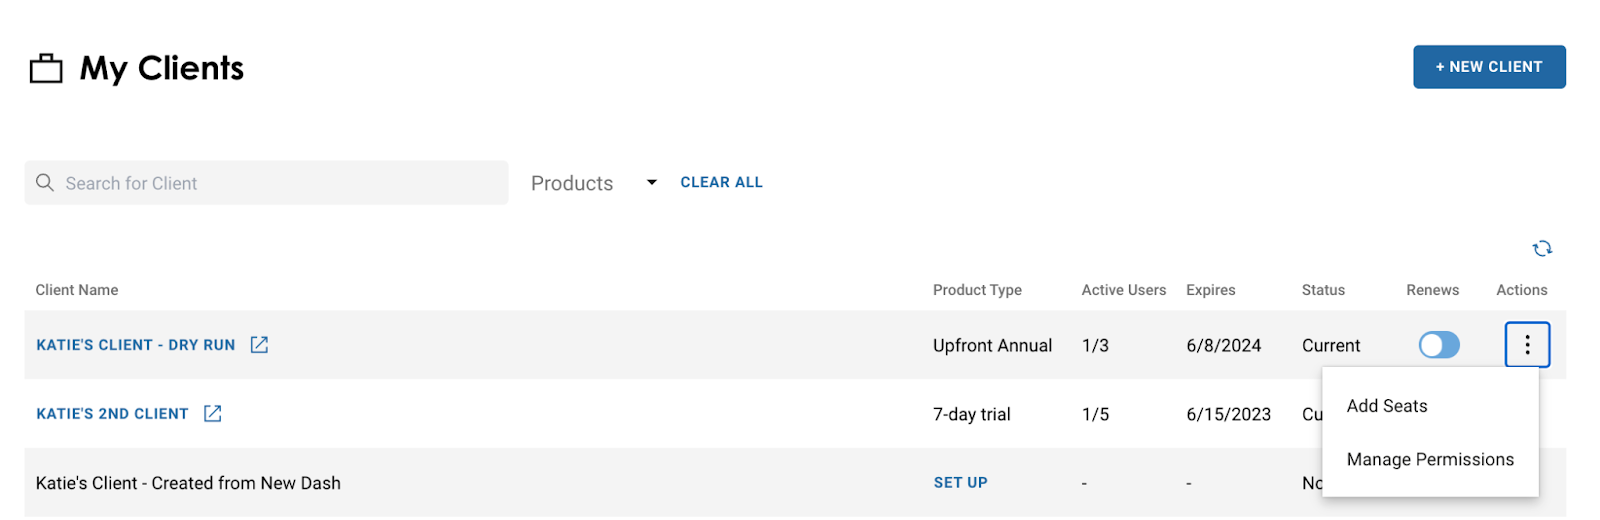This screenshot has height=520, width=1600.
Task: Toggle Renews switch for Katie's Client - Dry Run
Action: tap(1439, 345)
